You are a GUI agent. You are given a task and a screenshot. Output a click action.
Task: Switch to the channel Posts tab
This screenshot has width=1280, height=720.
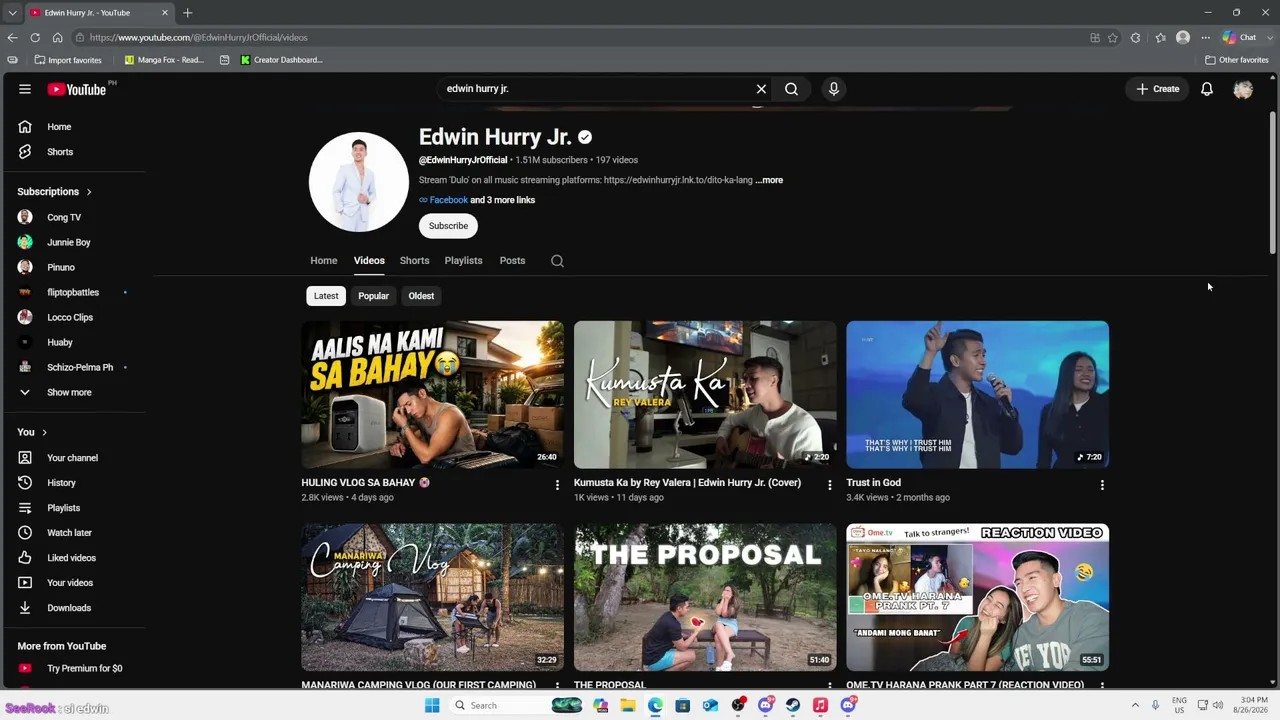pos(513,261)
